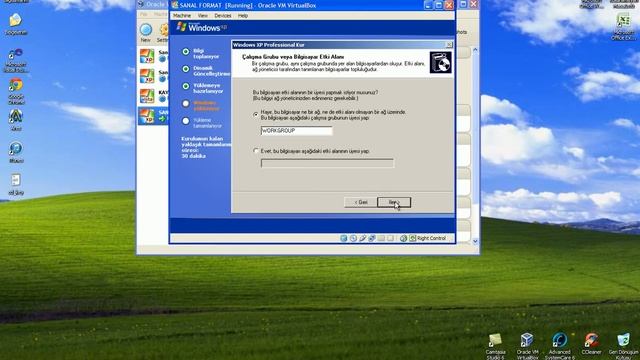
Task: Click the Right Control host key label
Action: coord(431,238)
